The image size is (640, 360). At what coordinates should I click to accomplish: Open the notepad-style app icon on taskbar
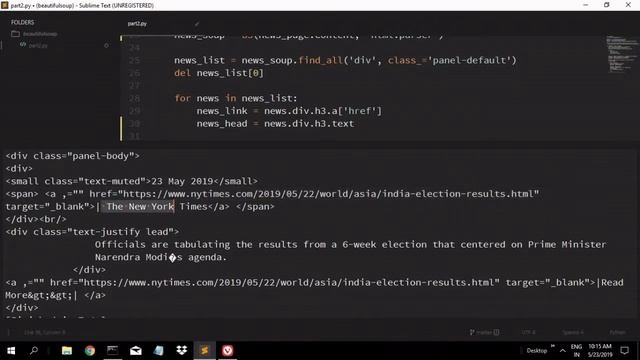pos(158,351)
